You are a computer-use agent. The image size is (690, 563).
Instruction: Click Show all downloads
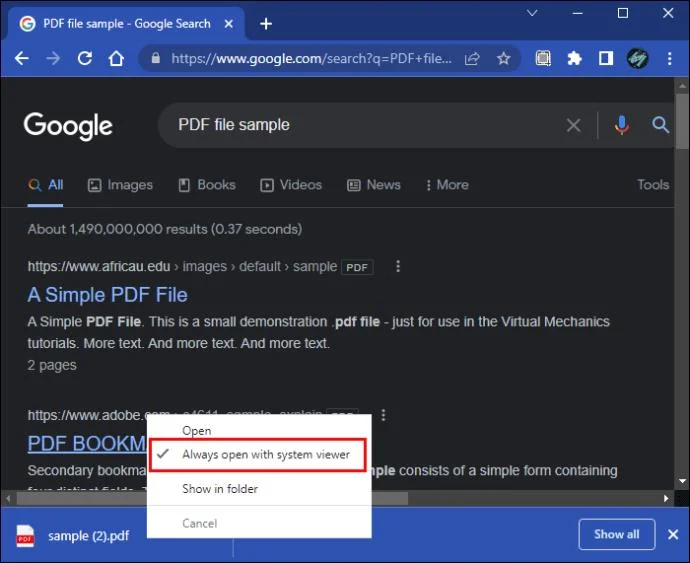tap(617, 534)
